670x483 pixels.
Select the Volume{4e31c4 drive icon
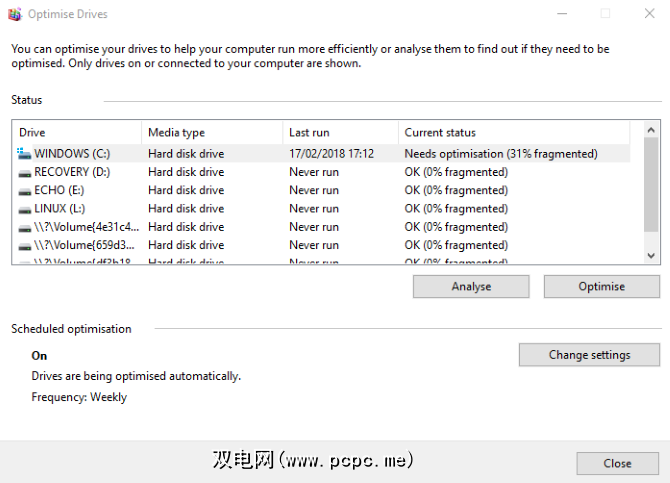coord(25,228)
